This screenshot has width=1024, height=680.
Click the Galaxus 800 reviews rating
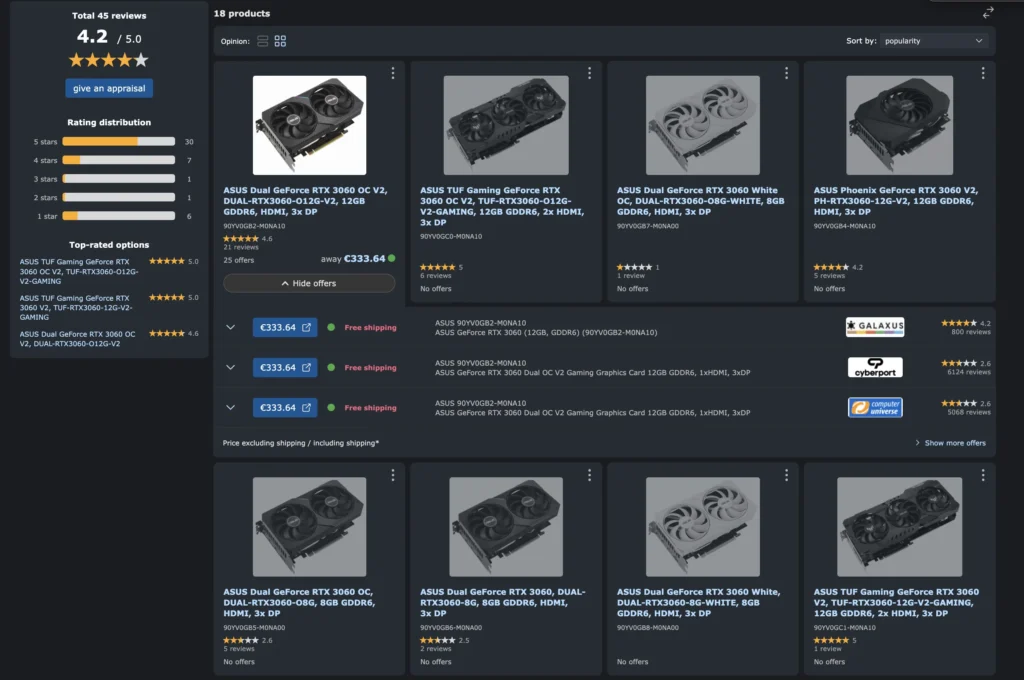[966, 327]
